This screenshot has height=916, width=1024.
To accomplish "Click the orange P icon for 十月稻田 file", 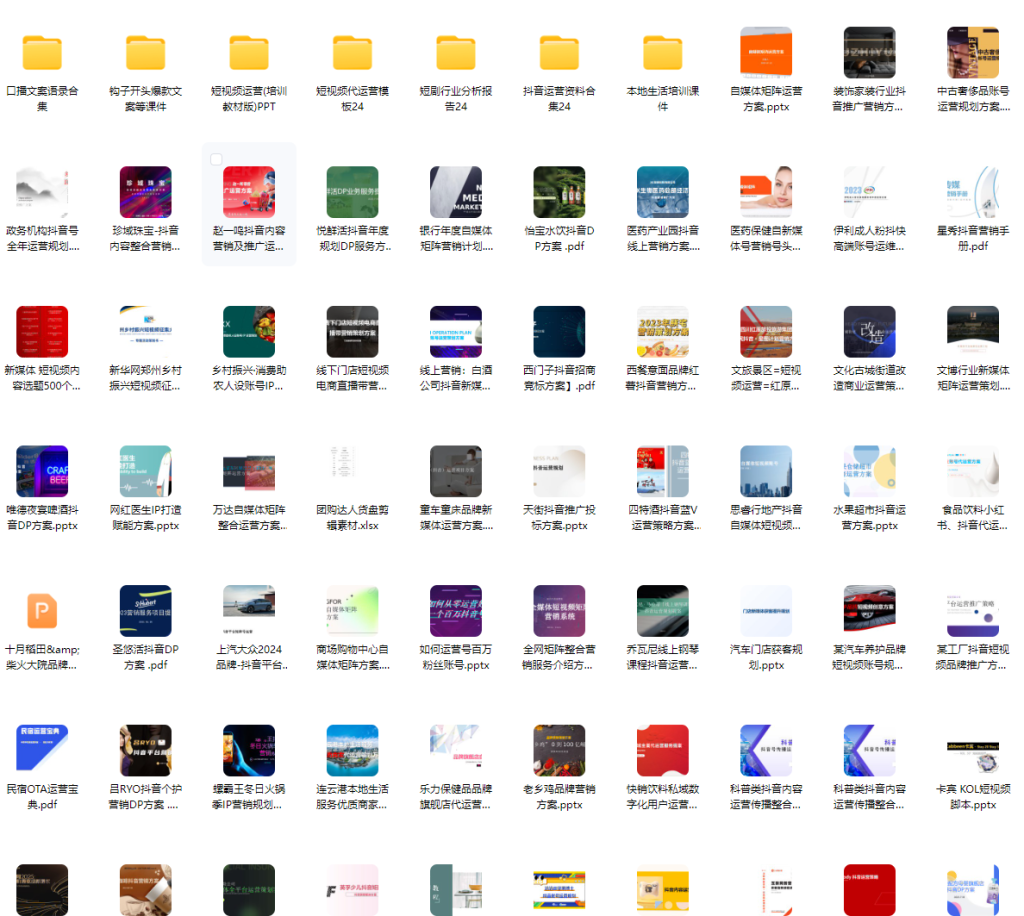I will (42, 611).
